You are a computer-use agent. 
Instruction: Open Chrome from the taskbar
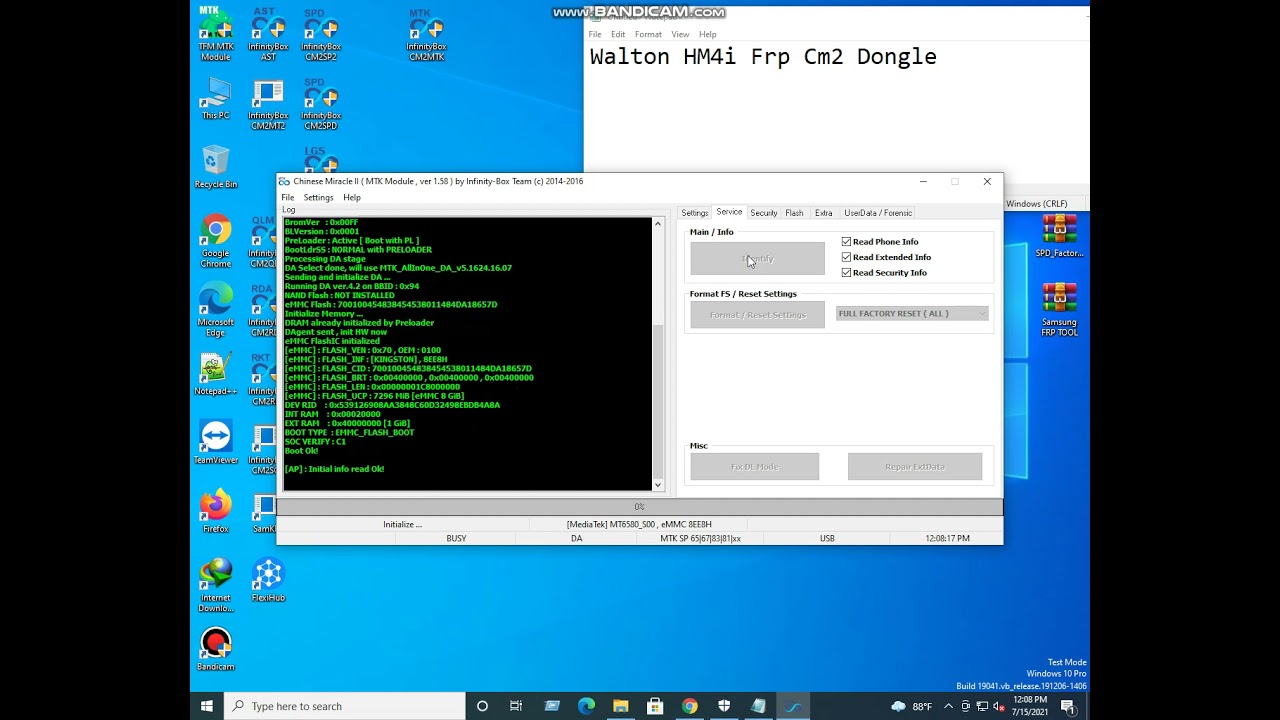690,706
